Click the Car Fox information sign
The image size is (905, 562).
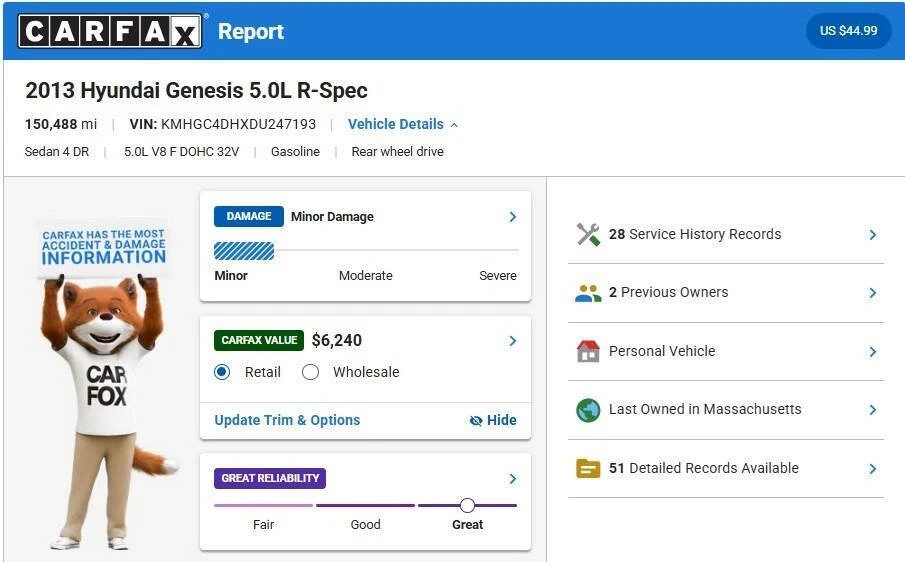click(x=104, y=248)
